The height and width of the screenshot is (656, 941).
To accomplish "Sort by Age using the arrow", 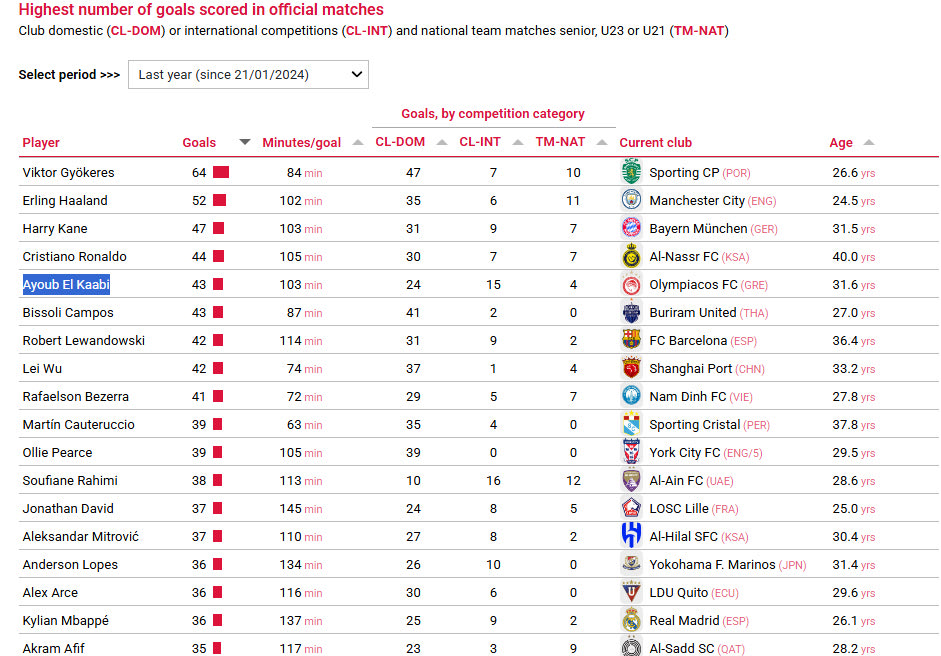I will click(x=868, y=142).
